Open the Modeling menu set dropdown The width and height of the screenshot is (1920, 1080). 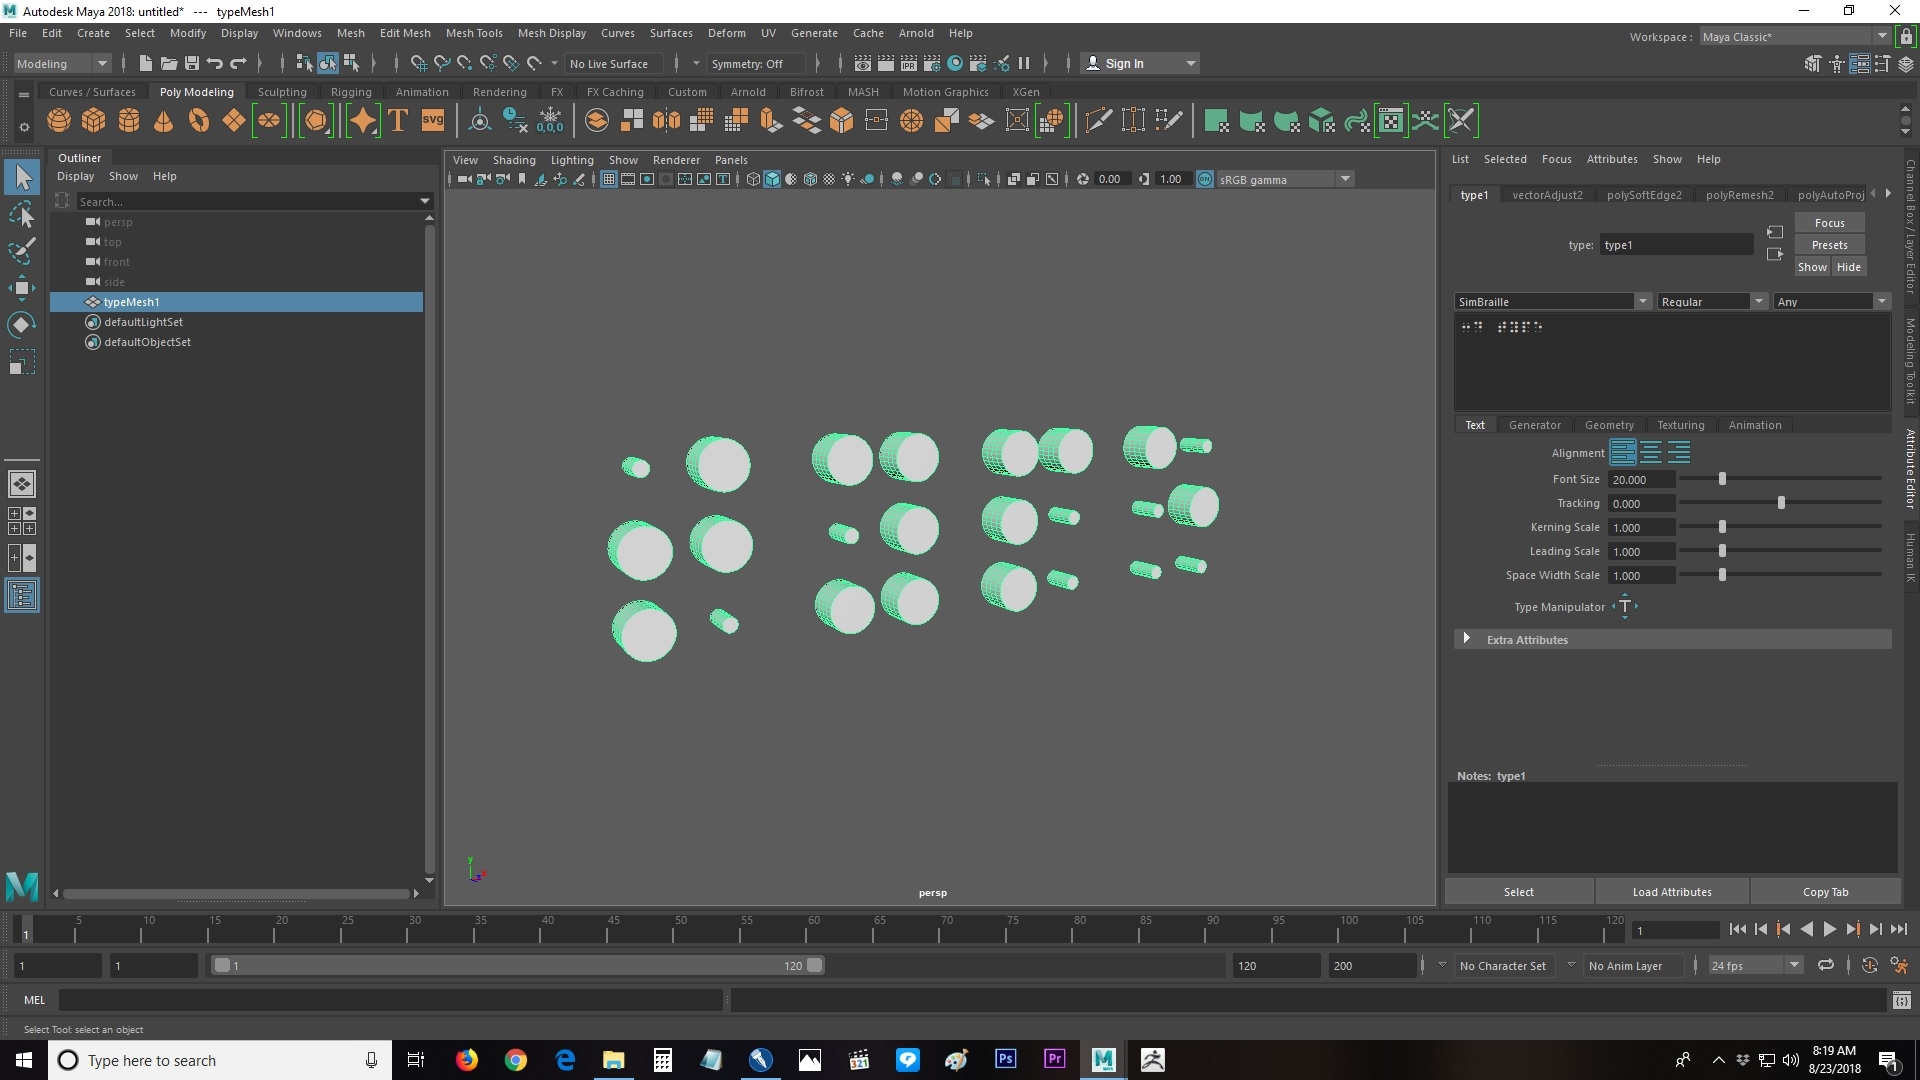coord(62,63)
